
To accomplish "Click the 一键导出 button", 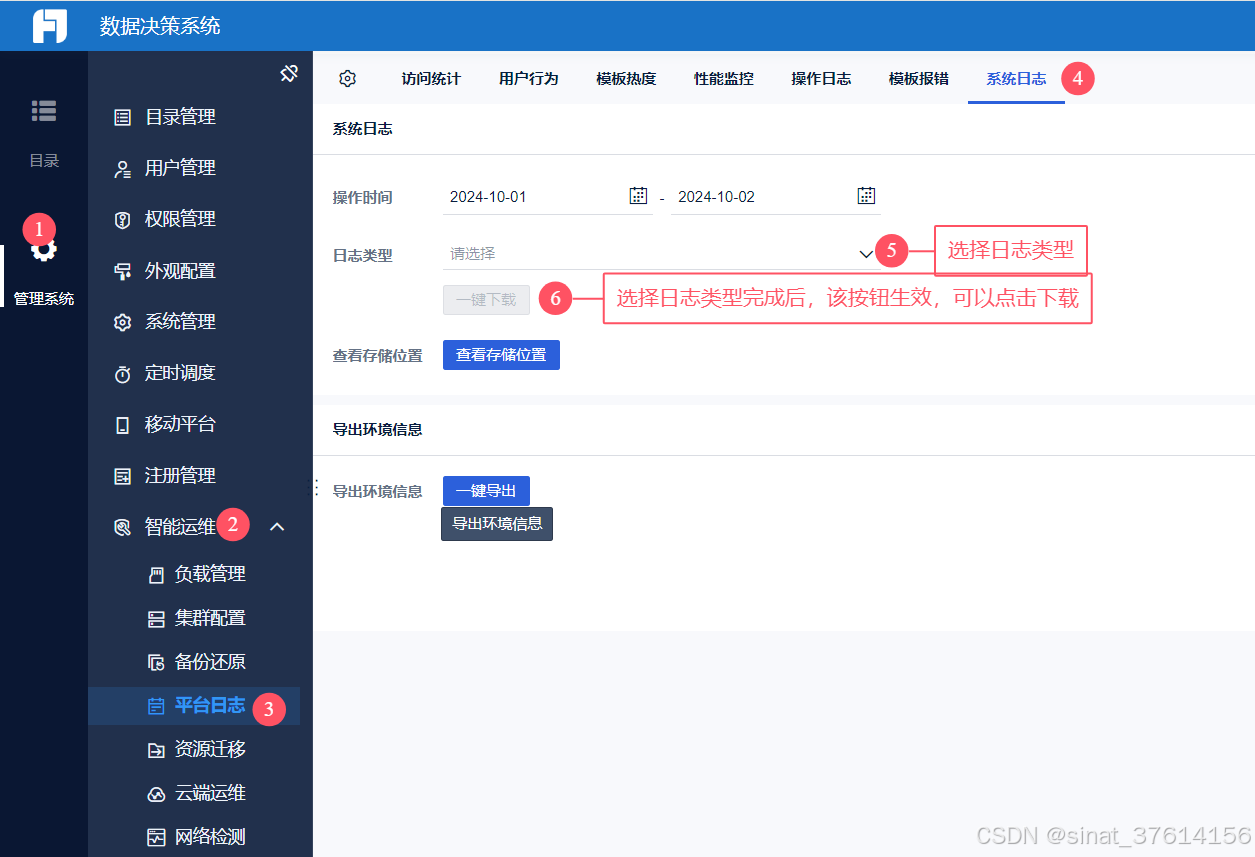I will (486, 491).
